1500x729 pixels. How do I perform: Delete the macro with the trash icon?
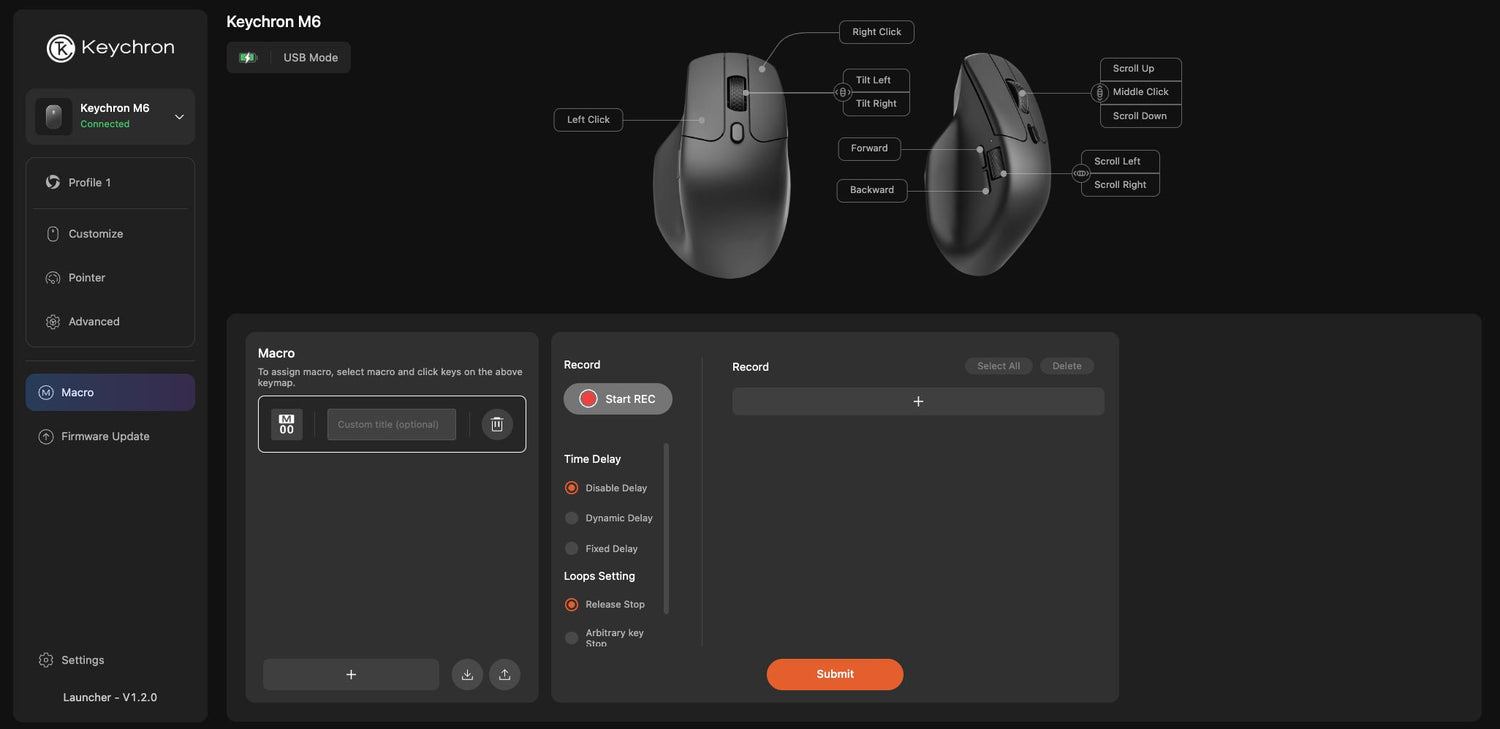point(497,424)
